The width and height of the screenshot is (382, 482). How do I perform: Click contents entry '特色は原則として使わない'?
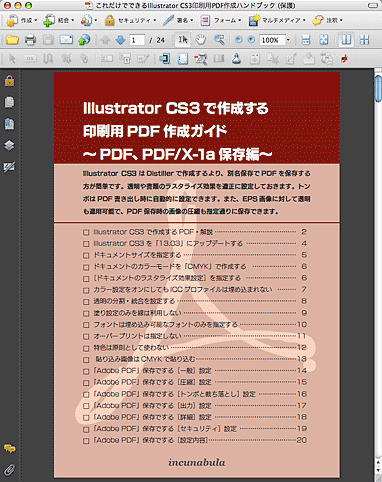point(131,348)
